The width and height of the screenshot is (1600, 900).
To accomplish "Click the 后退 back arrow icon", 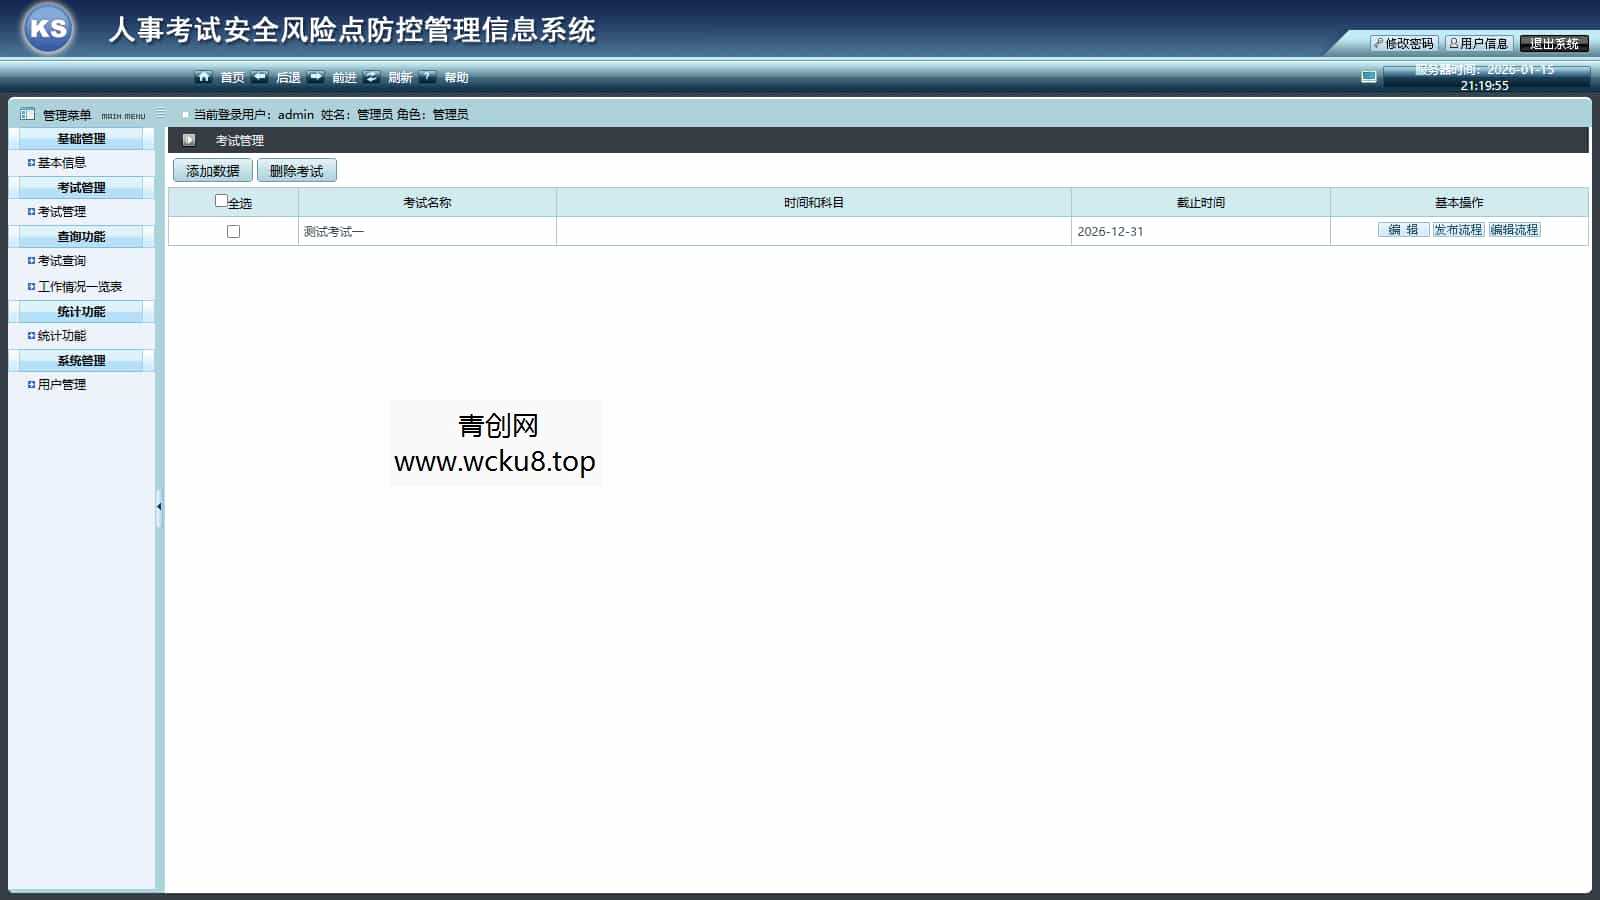I will pos(260,75).
